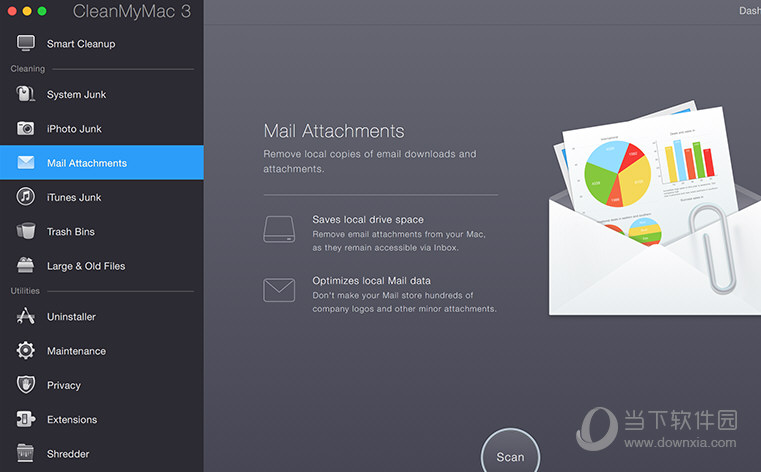
Task: Click the Mail Attachments envelope icon in sidebar
Action: click(x=26, y=162)
